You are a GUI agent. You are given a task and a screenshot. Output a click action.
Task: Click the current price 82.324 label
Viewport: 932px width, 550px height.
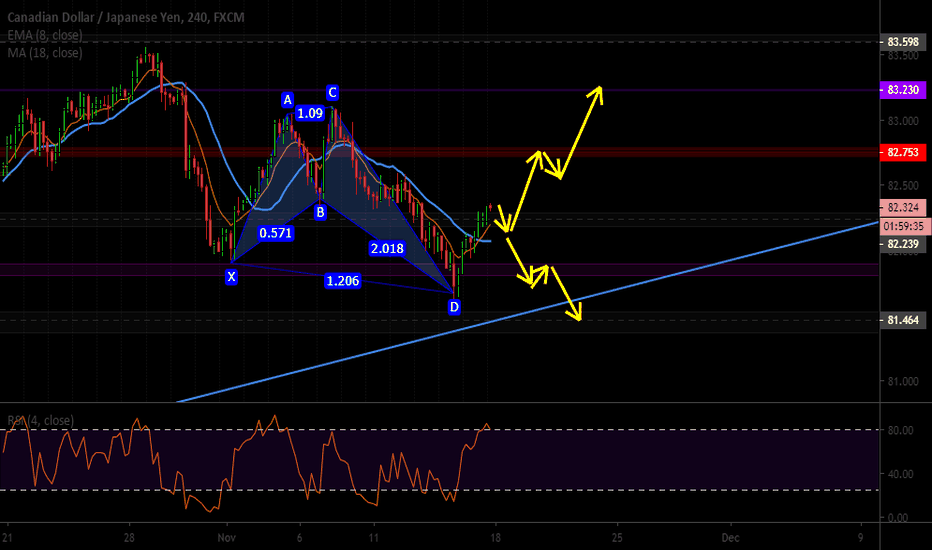[x=903, y=208]
